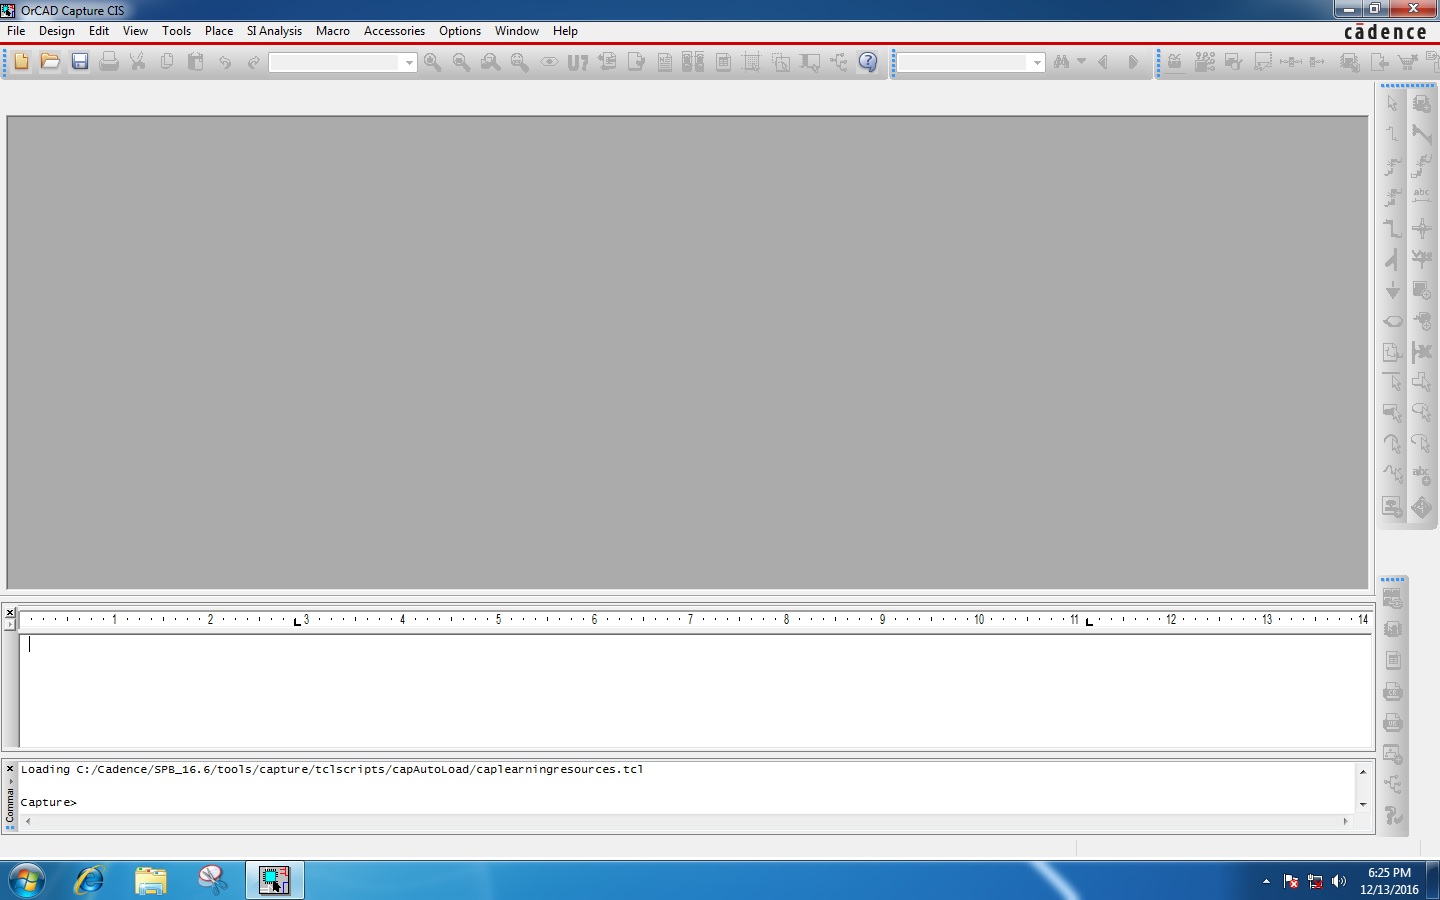Click the Design Rules Check icon
The width and height of the screenshot is (1440, 900).
tap(636, 62)
